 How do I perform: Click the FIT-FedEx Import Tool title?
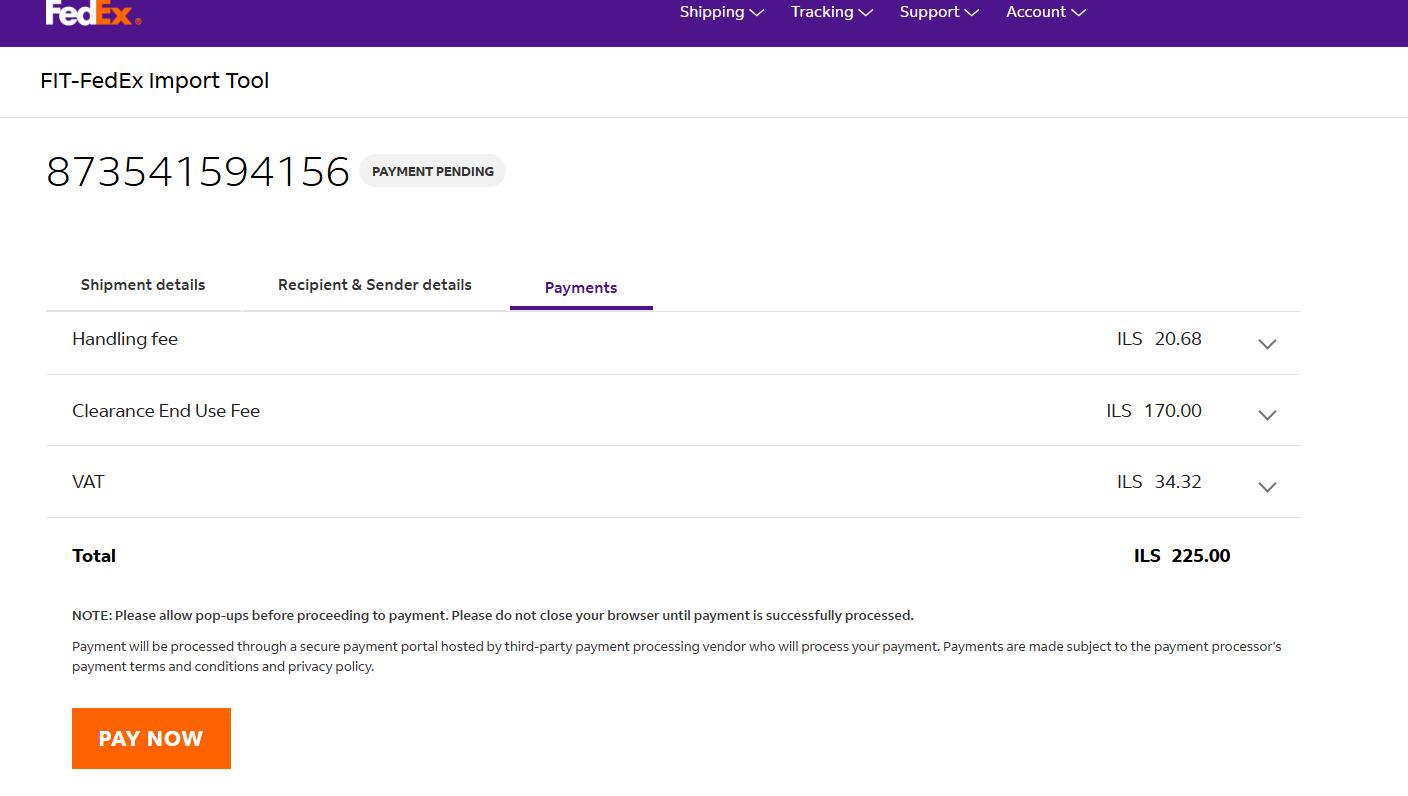pyautogui.click(x=155, y=81)
